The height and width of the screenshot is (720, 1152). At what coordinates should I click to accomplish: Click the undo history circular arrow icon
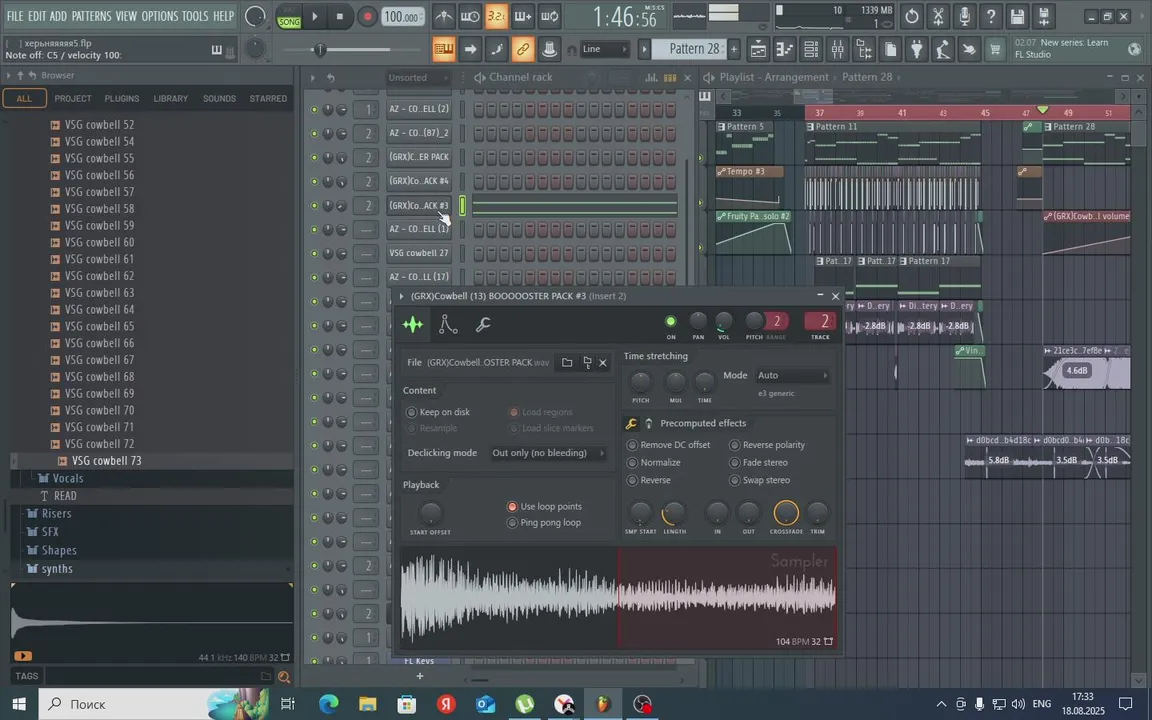click(912, 16)
